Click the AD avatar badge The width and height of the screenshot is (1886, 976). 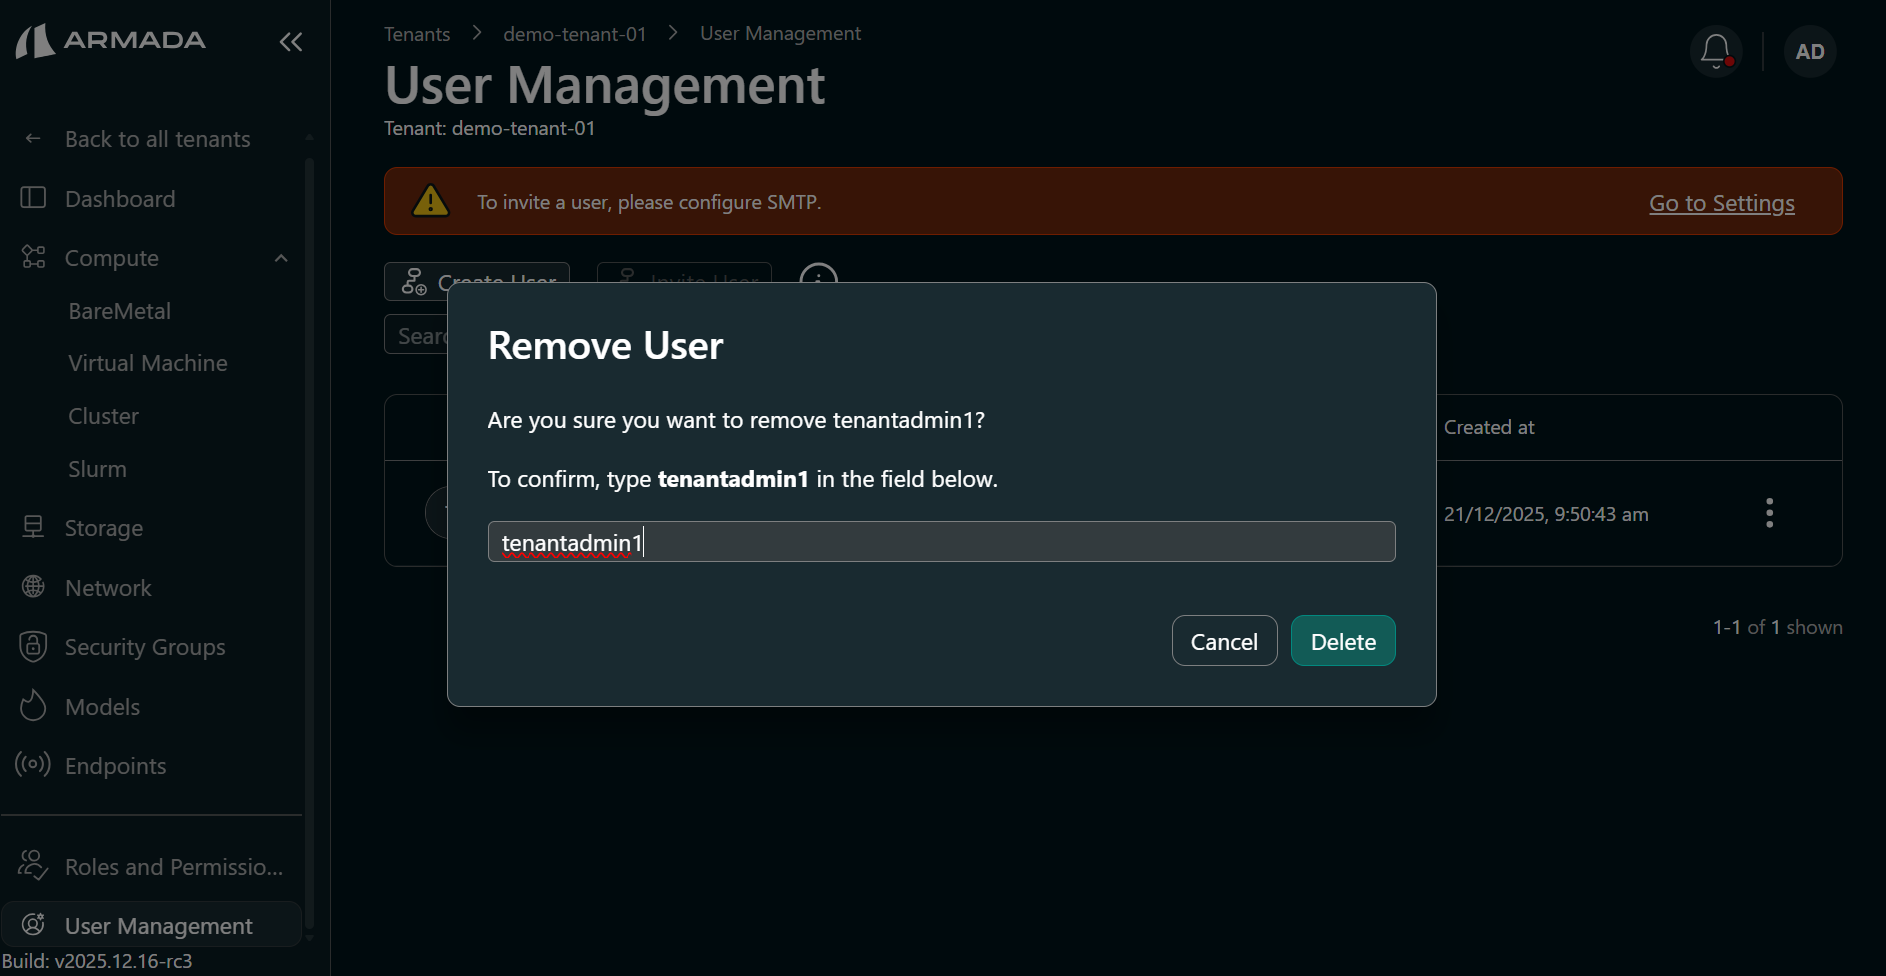pos(1809,51)
